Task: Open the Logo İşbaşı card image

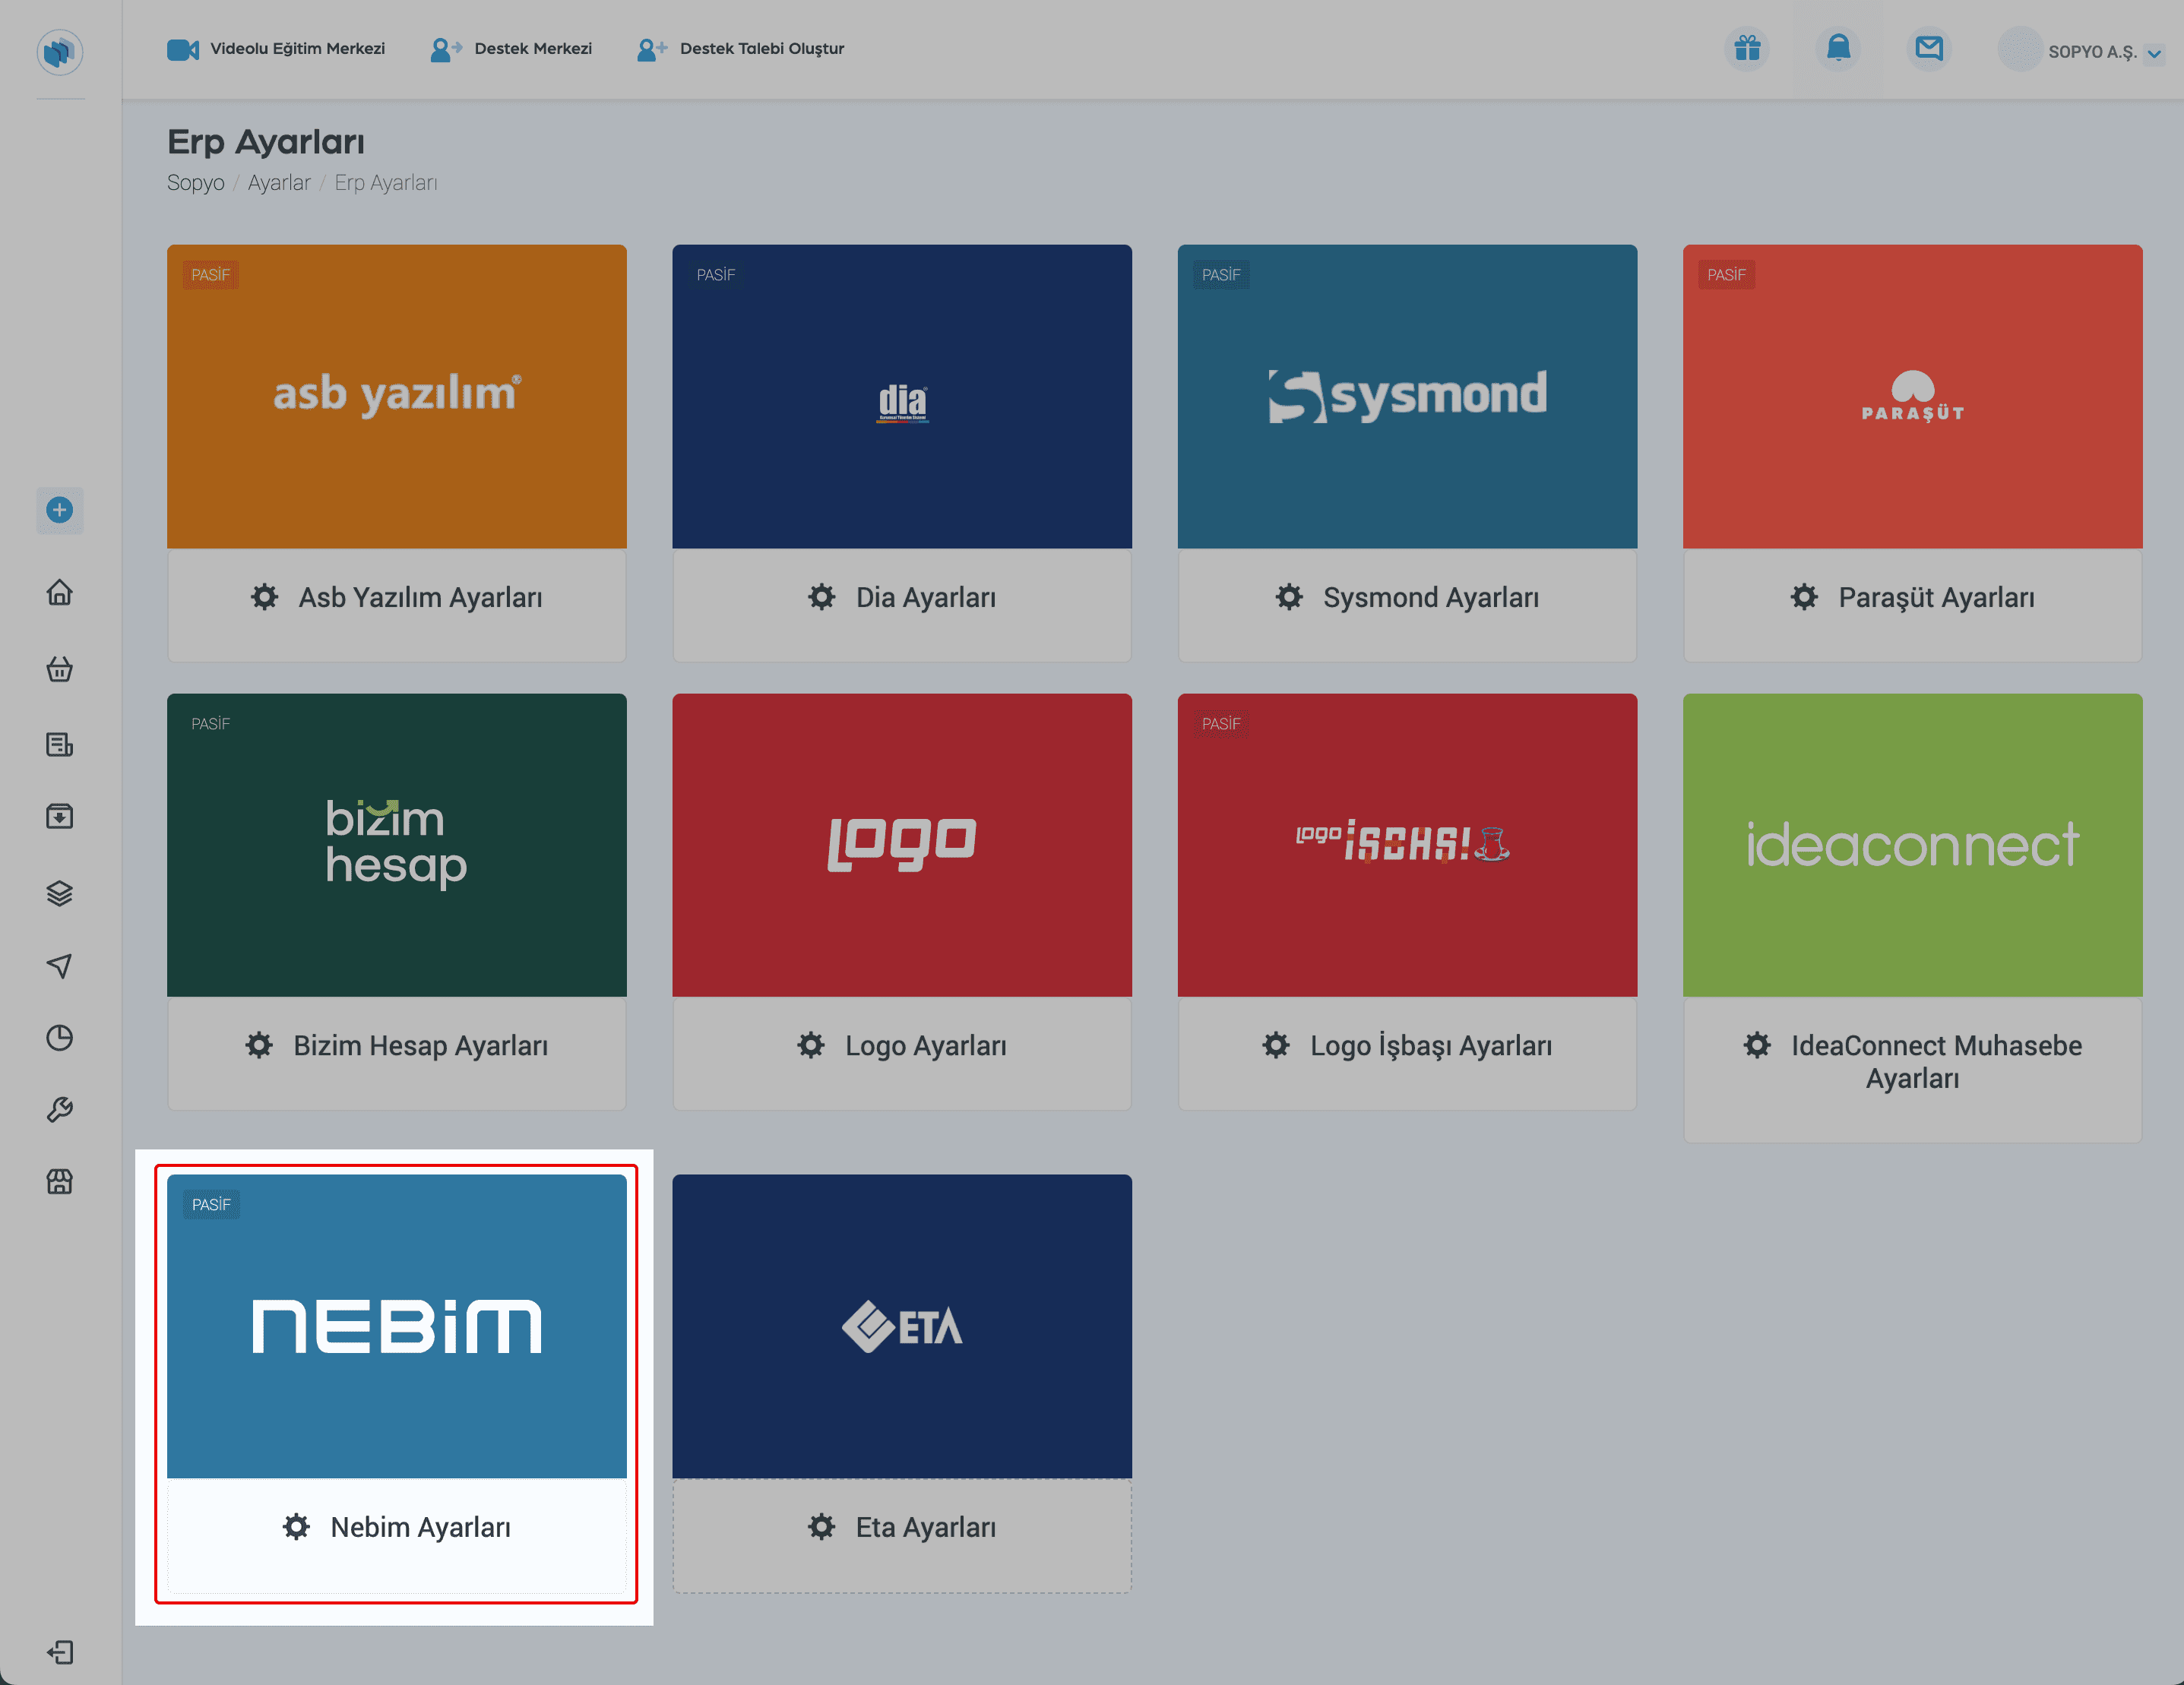Action: 1407,845
